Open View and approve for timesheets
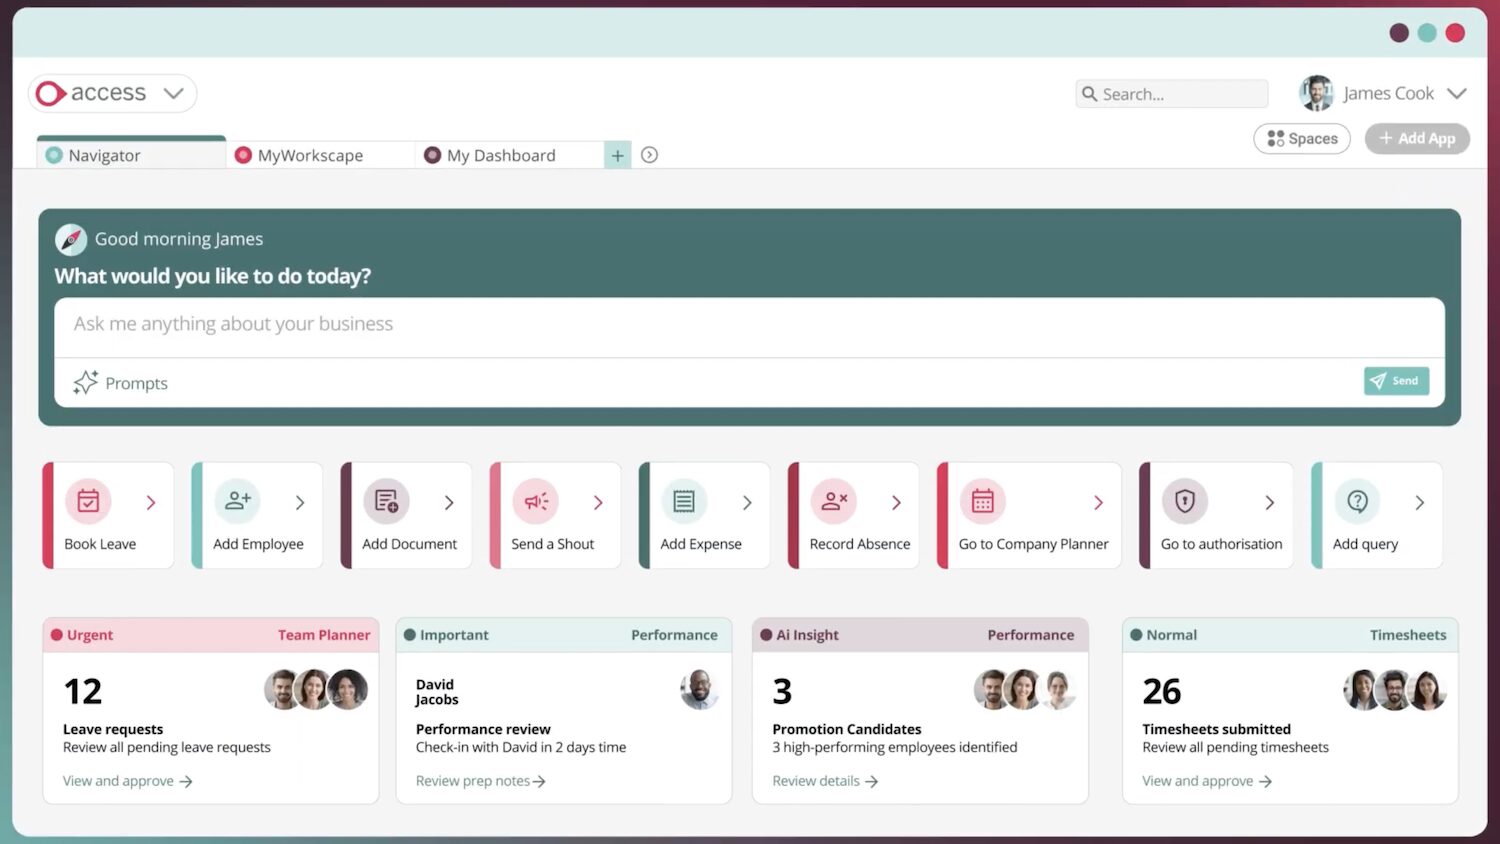1500x844 pixels. (x=1207, y=781)
